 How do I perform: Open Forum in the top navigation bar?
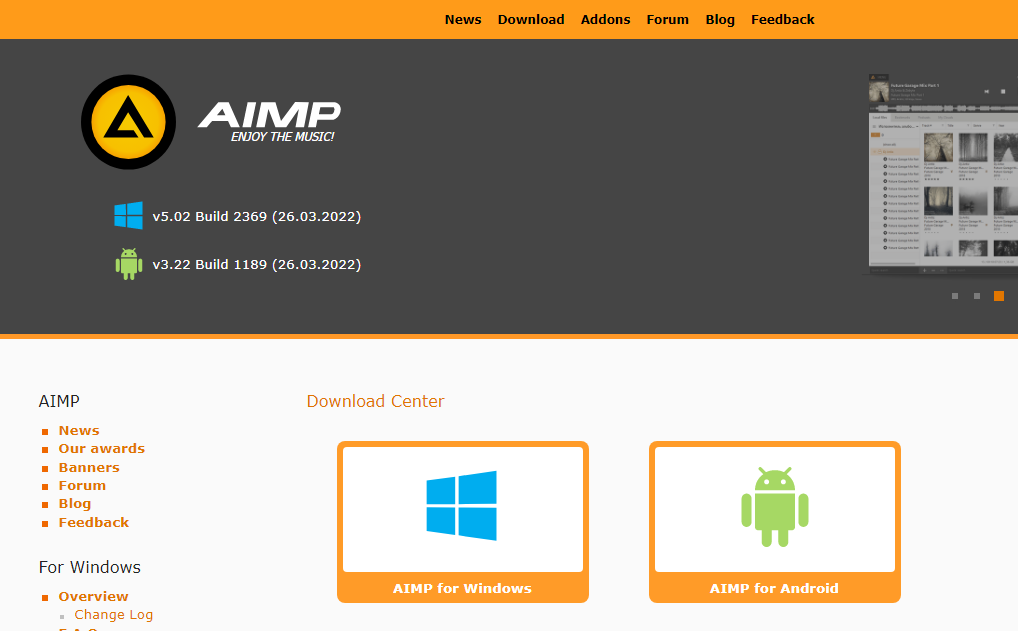point(667,19)
